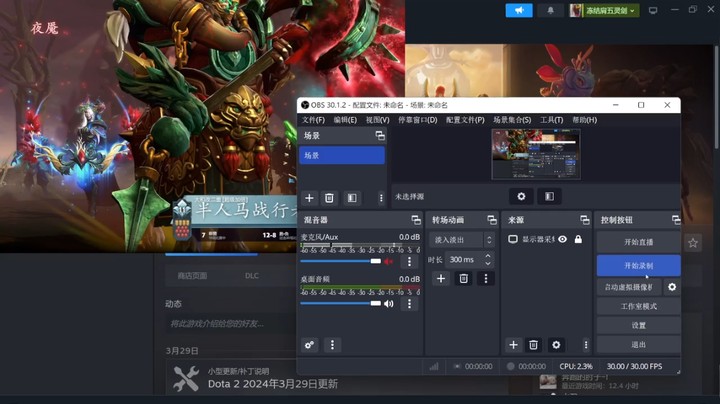Image resolution: width=720 pixels, height=404 pixels.
Task: Open the Scene Collection (S) menu
Action: (x=512, y=120)
